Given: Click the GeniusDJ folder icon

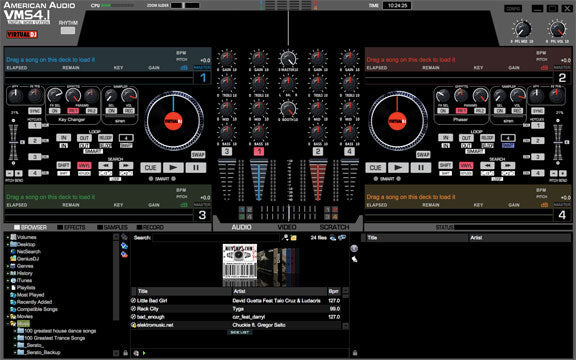Looking at the screenshot, I should click(13, 259).
